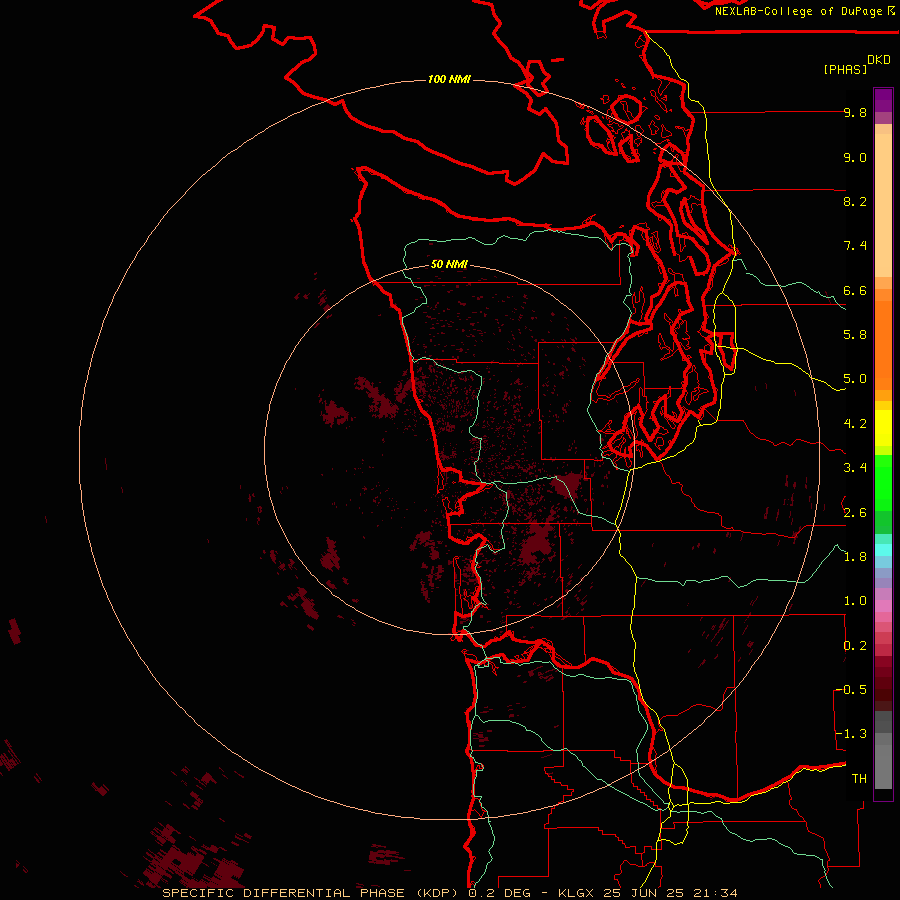
Task: Select the 8.2 scale value
Action: [855, 201]
